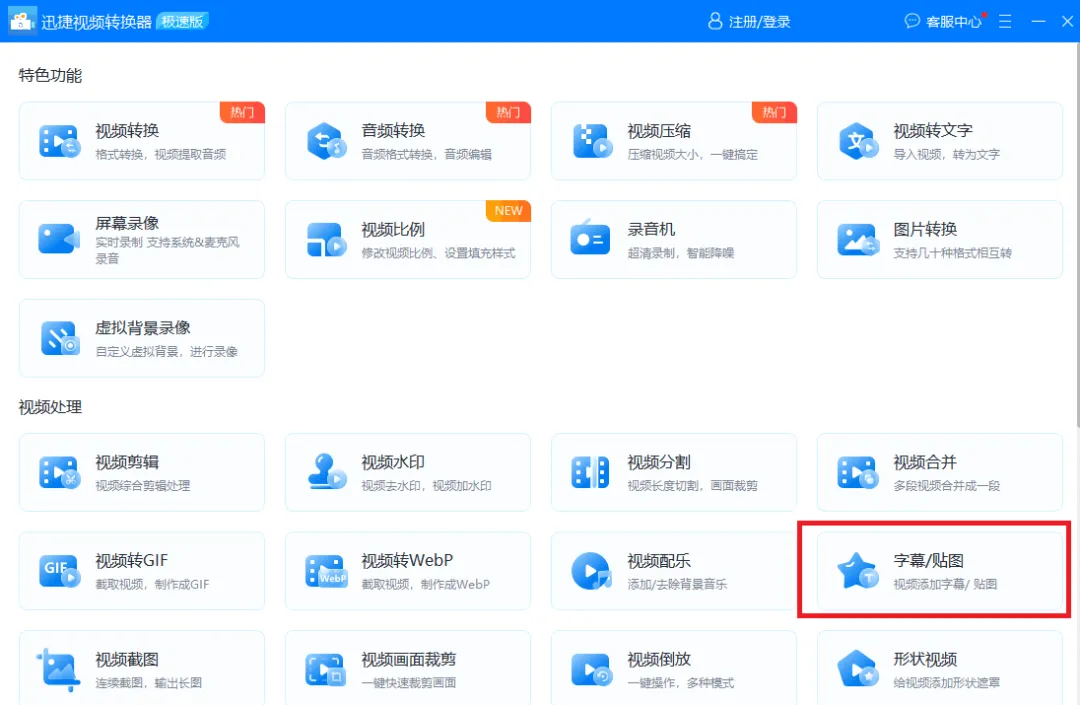Open the 视频水印 watermark stamp icon
This screenshot has width=1080, height=705.
326,472
